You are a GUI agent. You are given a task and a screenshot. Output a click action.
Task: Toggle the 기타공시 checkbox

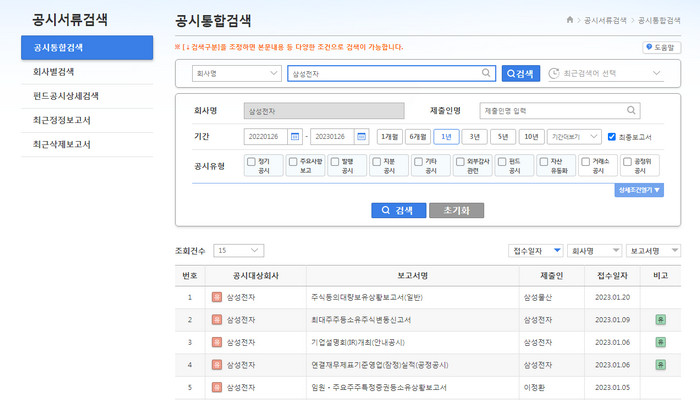[x=418, y=162]
